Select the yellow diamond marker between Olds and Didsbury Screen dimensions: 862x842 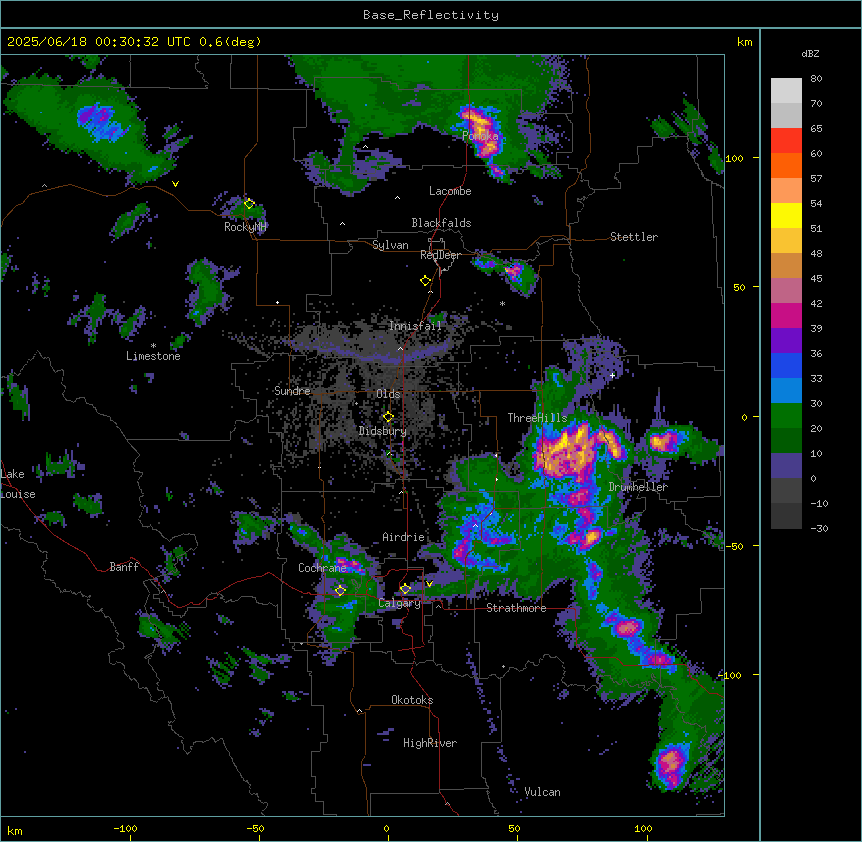click(x=388, y=417)
